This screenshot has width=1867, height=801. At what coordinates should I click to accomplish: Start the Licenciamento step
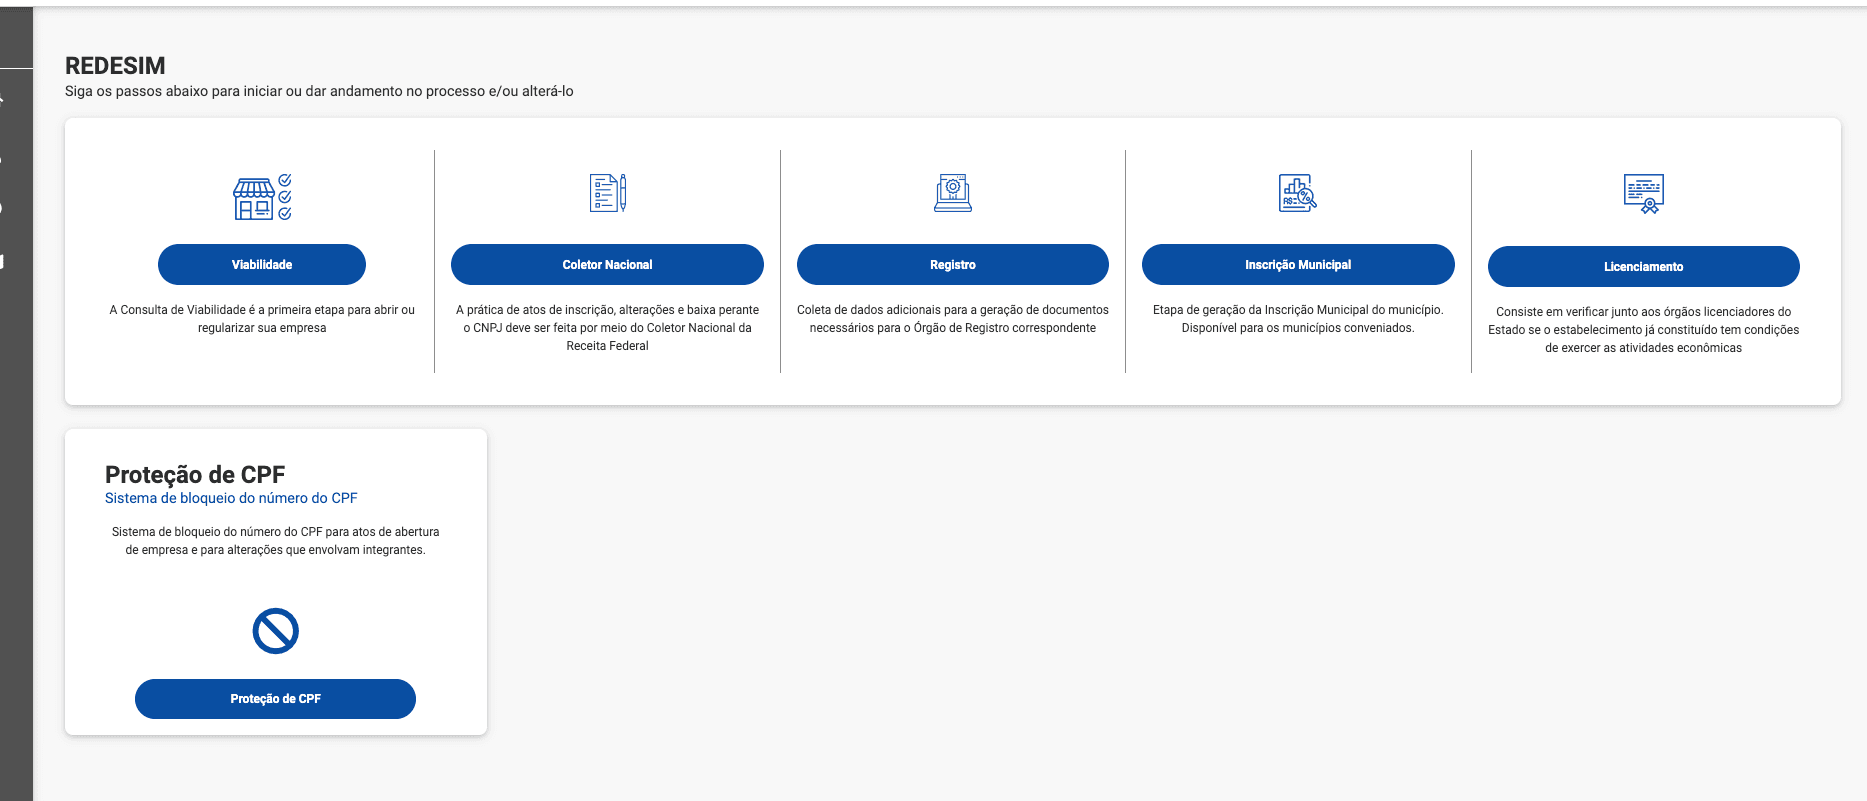(x=1644, y=267)
